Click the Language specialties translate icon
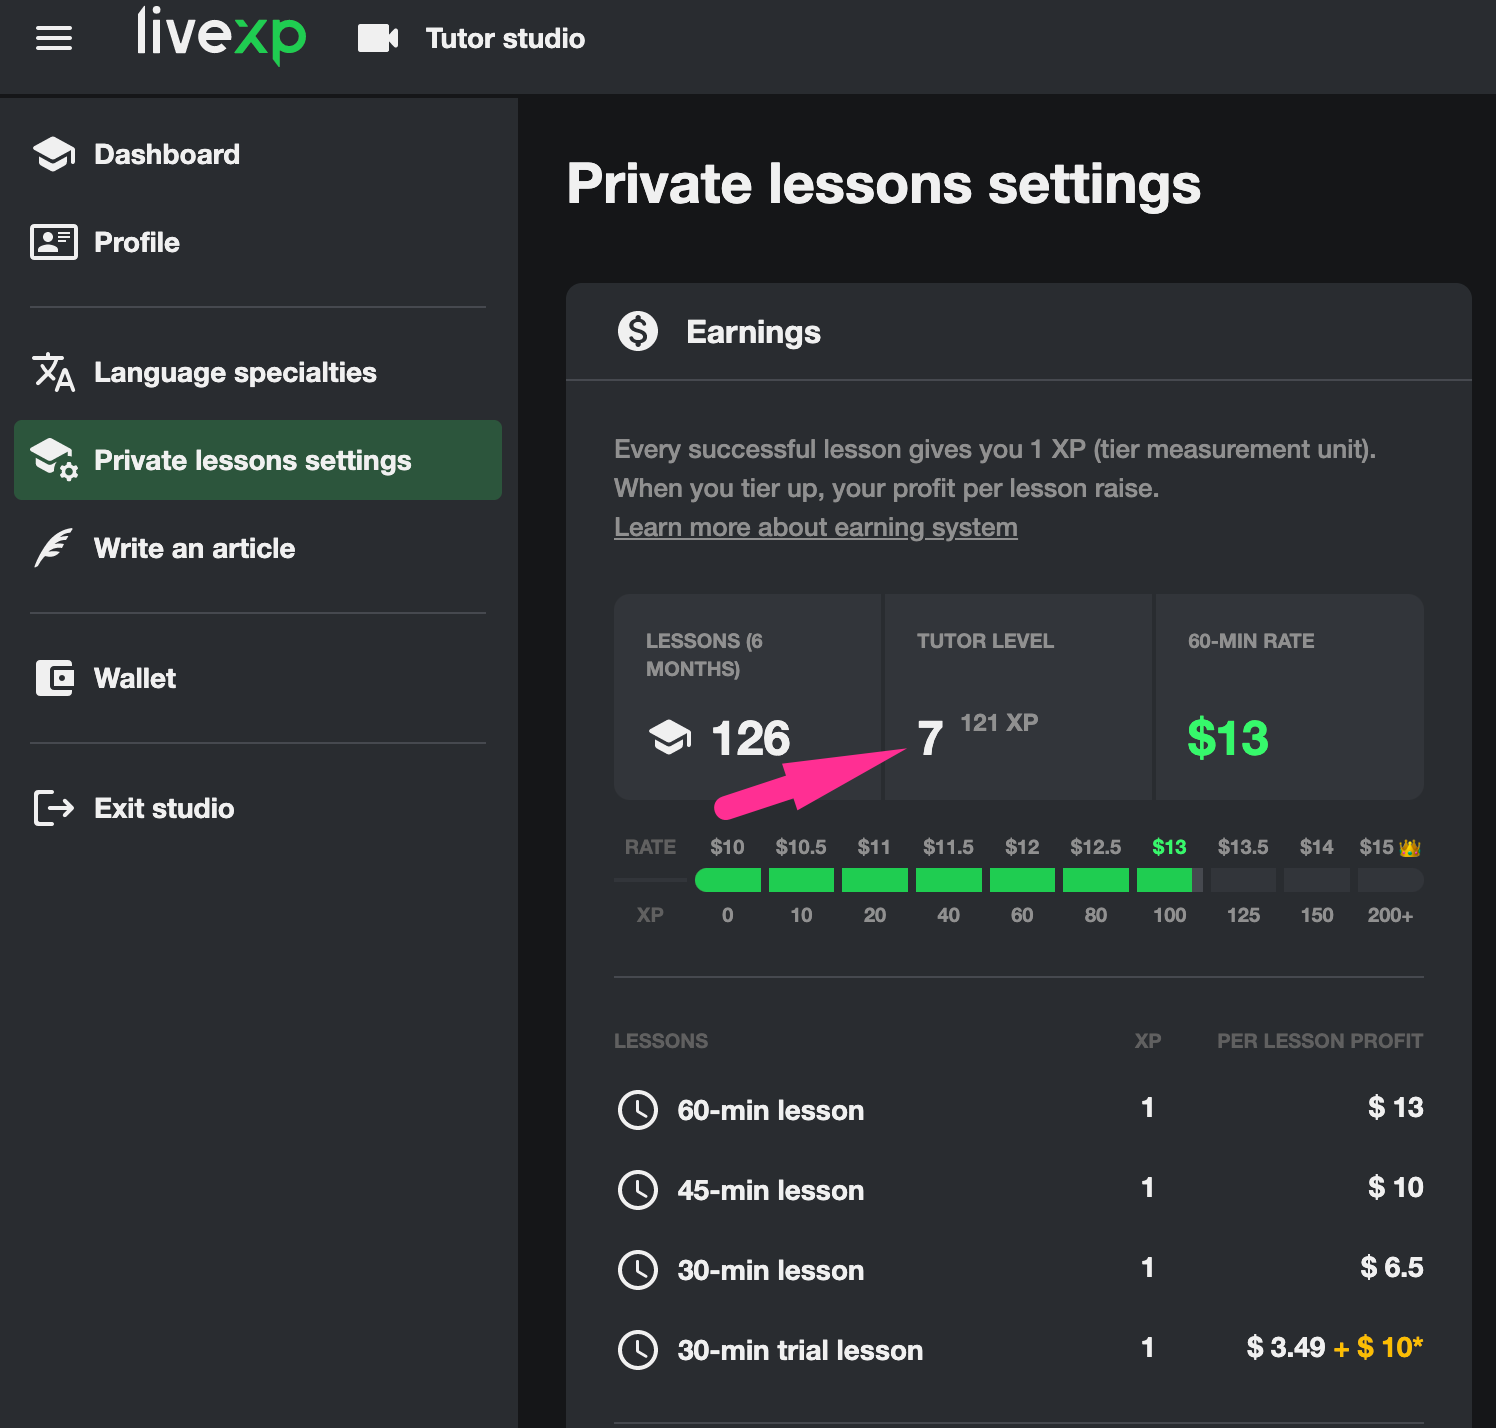Screen dimensions: 1496x1428 tap(54, 372)
